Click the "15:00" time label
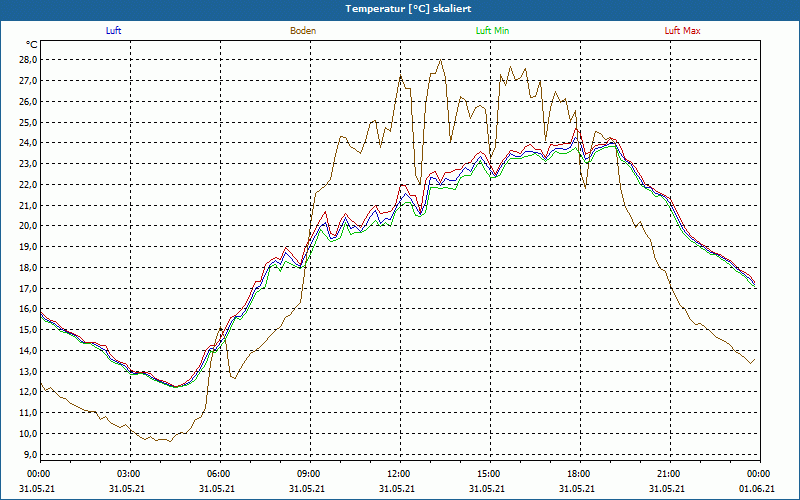 coord(490,474)
